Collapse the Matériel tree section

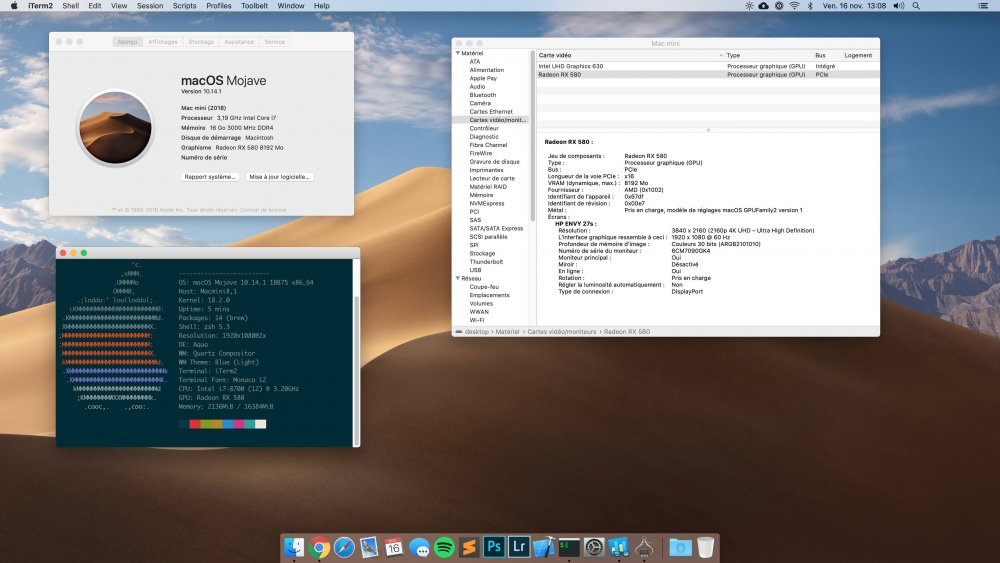pos(458,53)
